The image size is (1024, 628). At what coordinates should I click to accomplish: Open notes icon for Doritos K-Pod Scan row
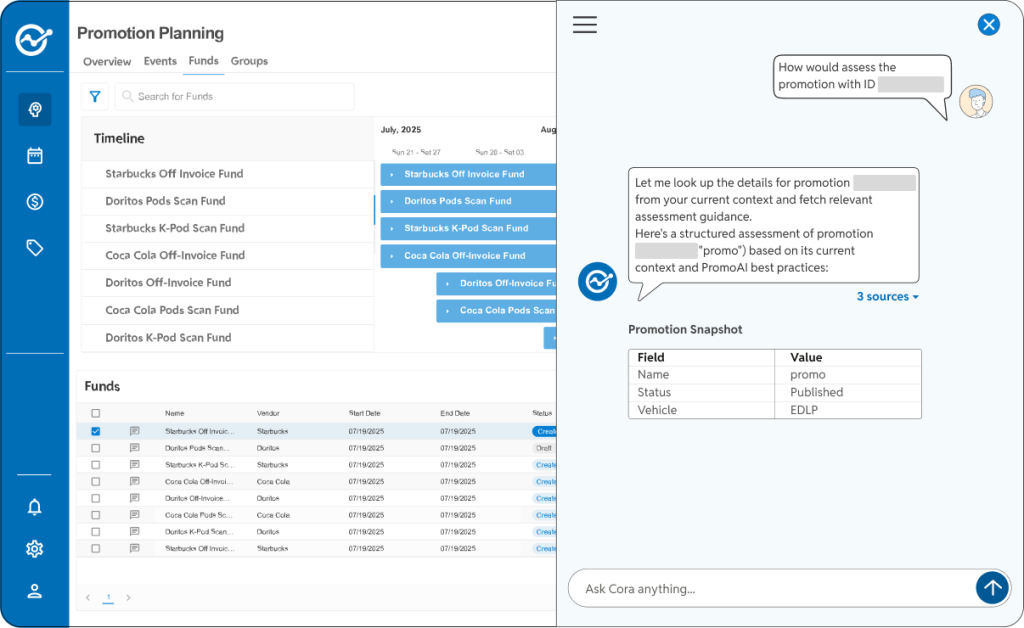pos(135,531)
